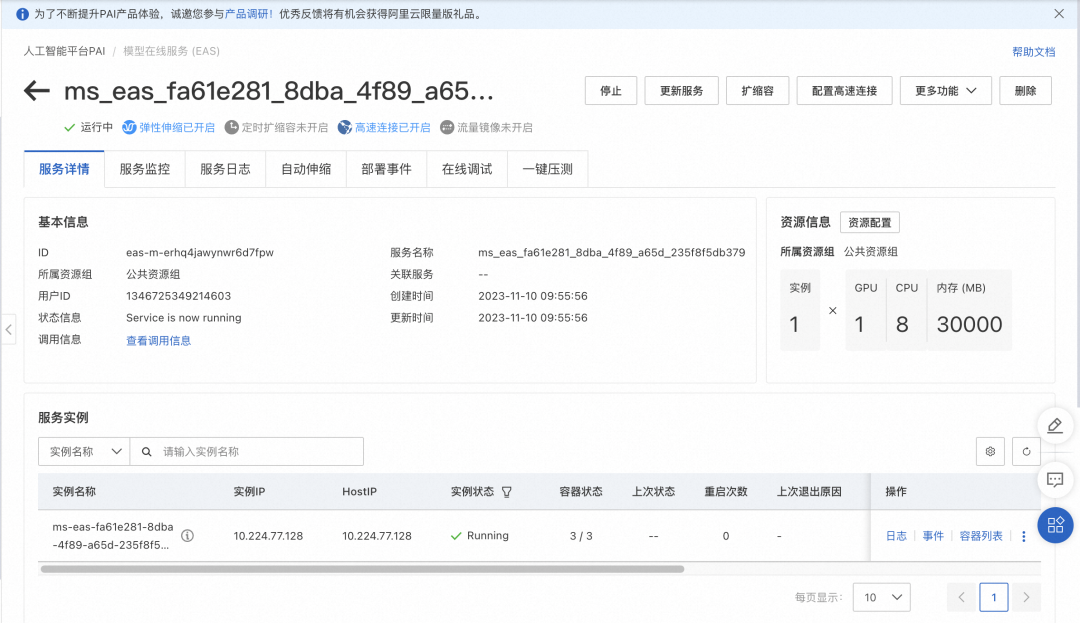The height and width of the screenshot is (623, 1080).
Task: Click the info icon beside instance name
Action: coord(187,535)
